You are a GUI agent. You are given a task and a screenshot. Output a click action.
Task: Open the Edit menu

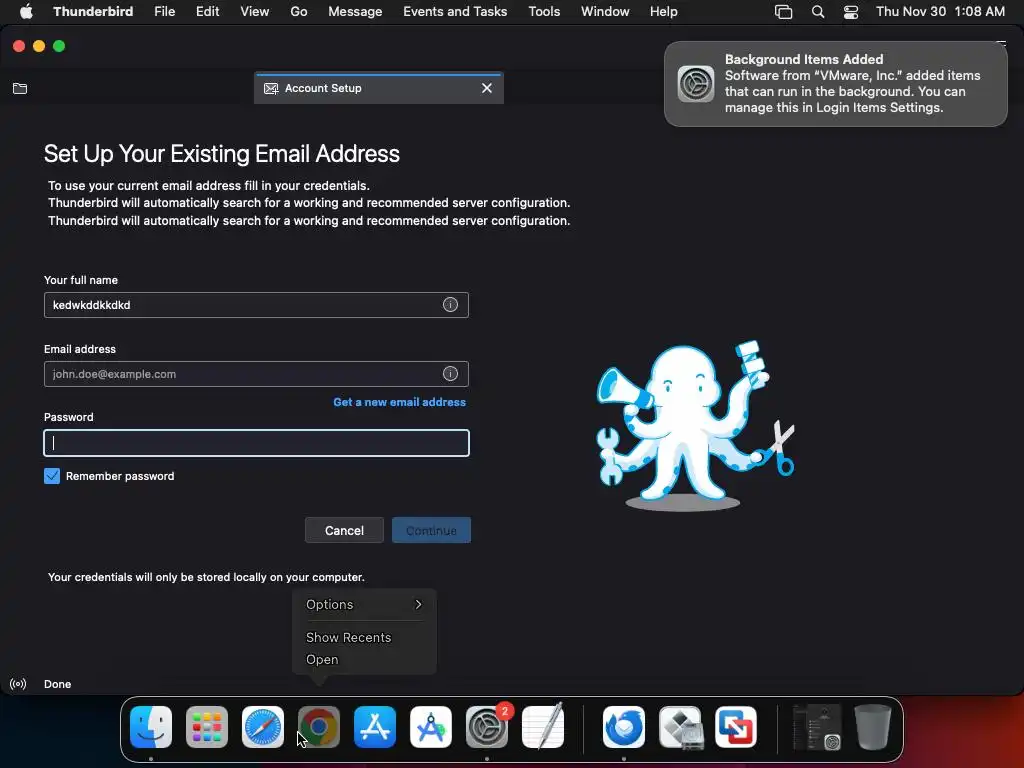coord(208,12)
